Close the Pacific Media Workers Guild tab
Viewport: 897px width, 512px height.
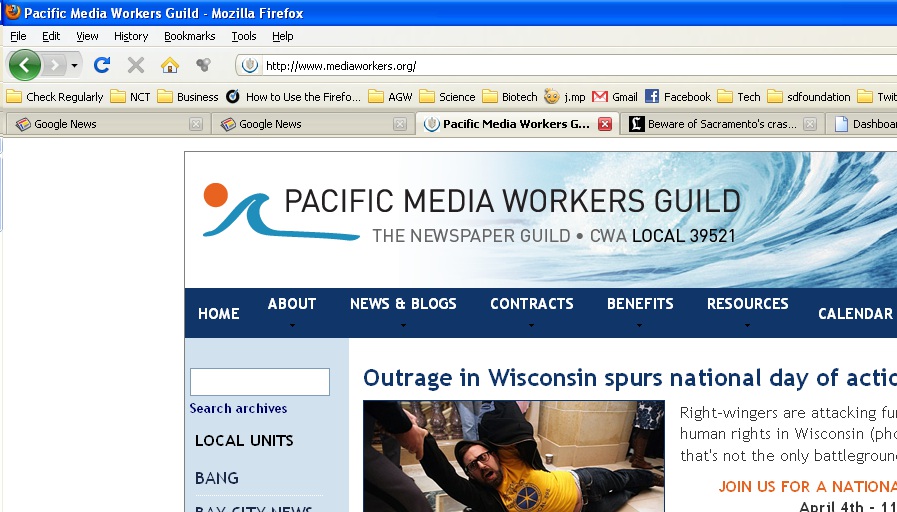[604, 124]
